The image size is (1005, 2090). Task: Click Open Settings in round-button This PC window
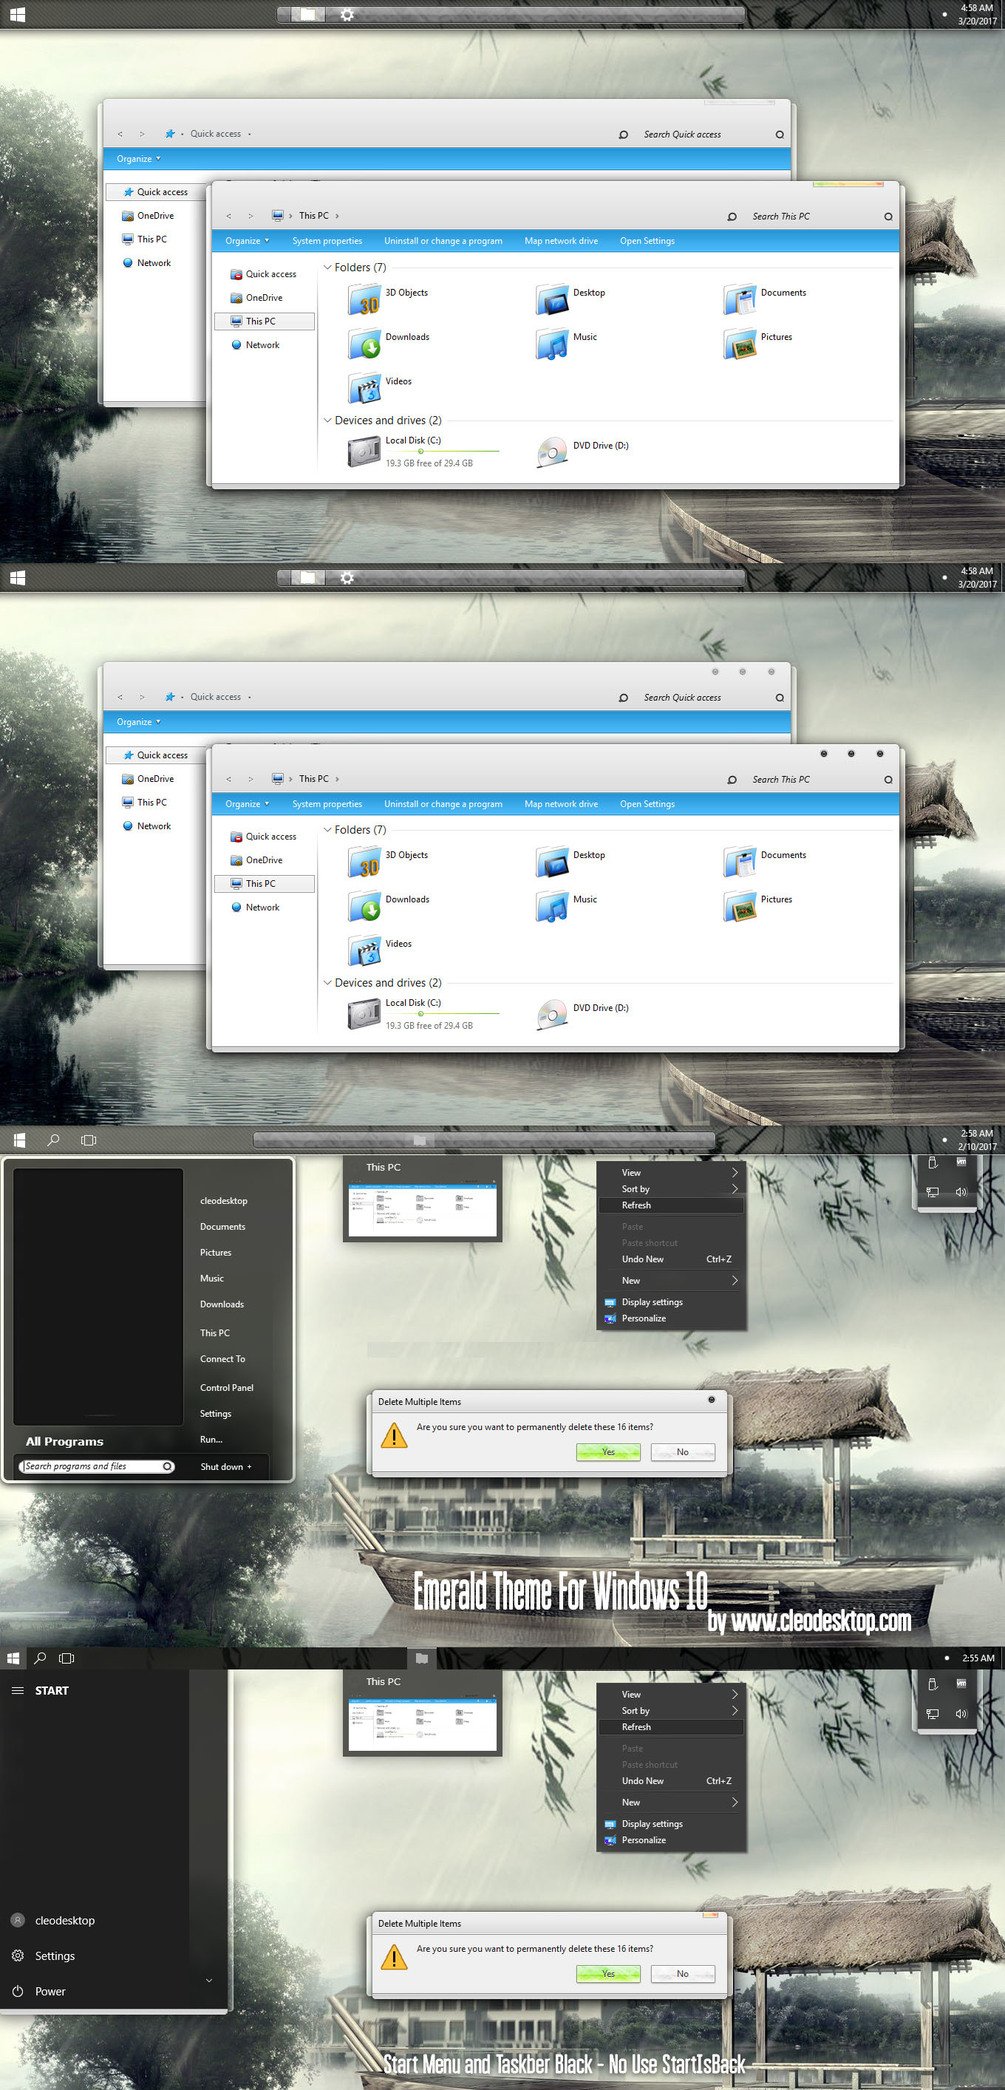pyautogui.click(x=647, y=804)
